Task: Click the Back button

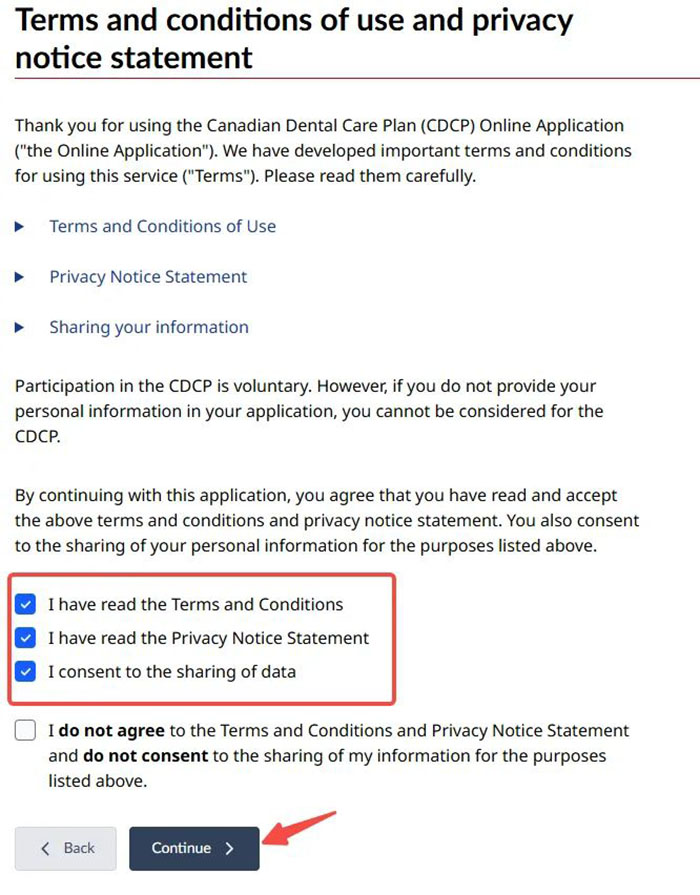Action: point(66,848)
